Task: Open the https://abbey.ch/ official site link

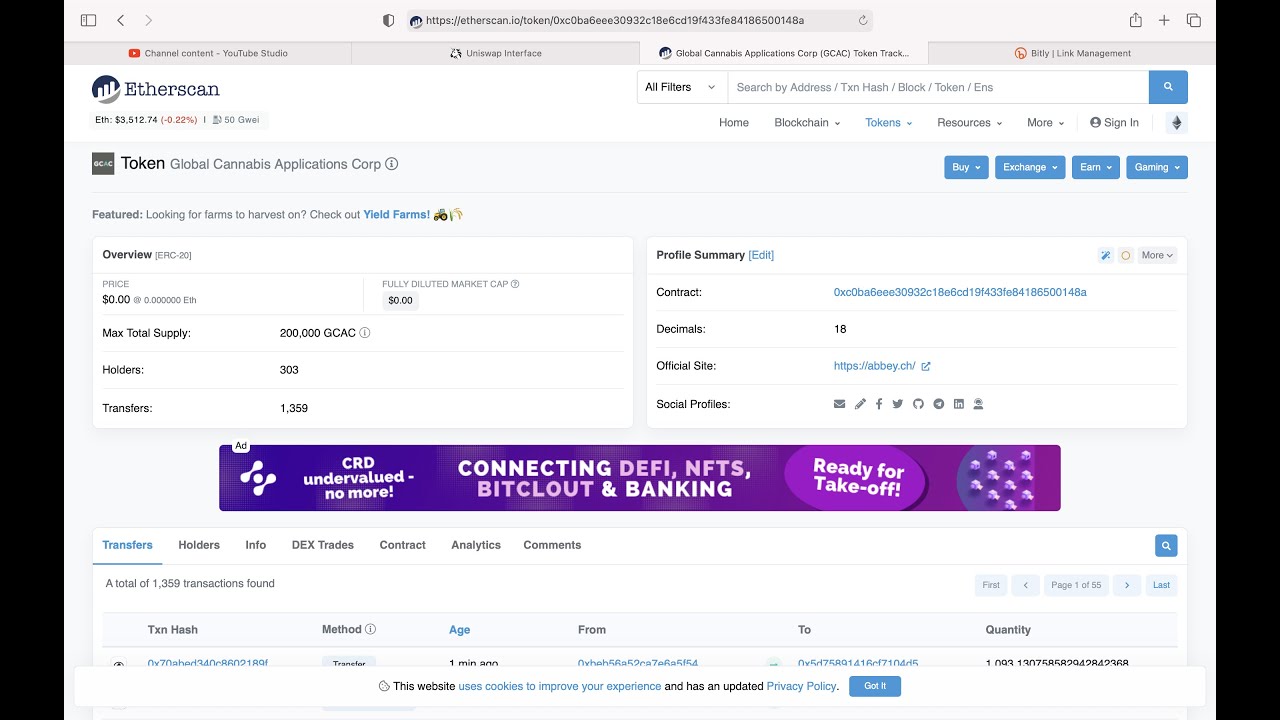Action: tap(874, 366)
